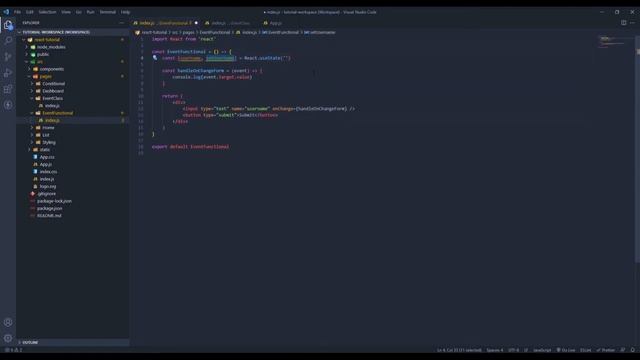Click the Split Editor icon
Viewport: 640px width, 360px height.
pyautogui.click(x=624, y=23)
